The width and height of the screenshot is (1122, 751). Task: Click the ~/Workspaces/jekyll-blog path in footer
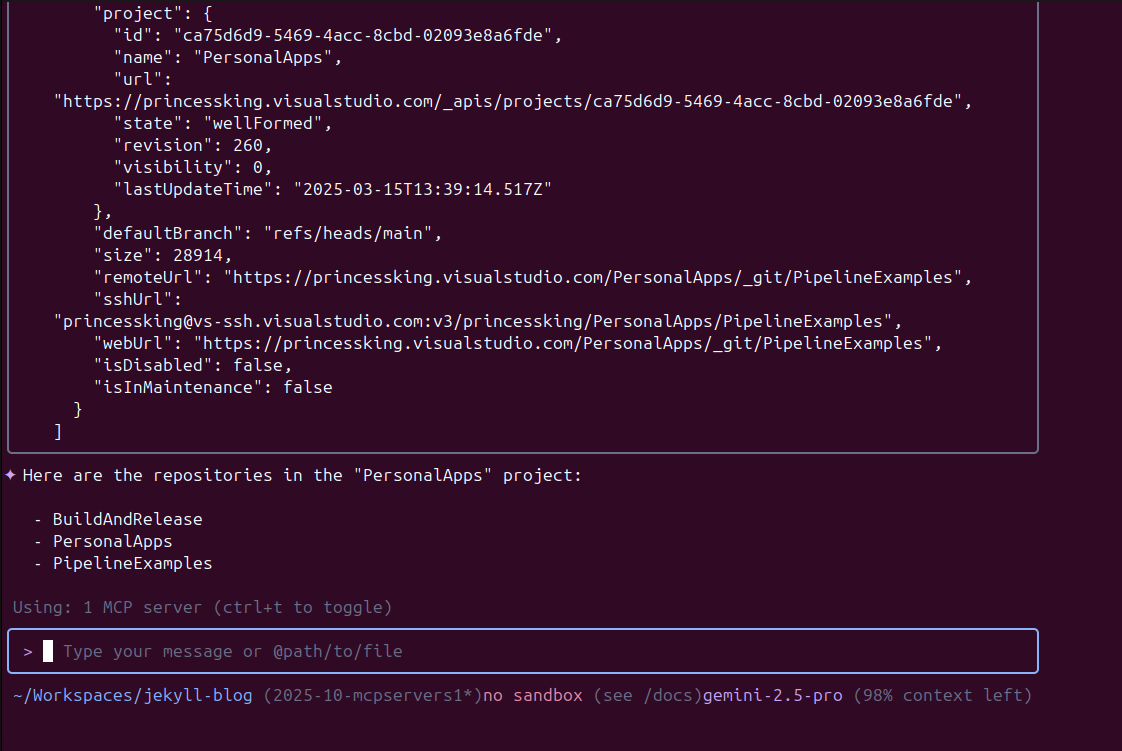point(132,695)
